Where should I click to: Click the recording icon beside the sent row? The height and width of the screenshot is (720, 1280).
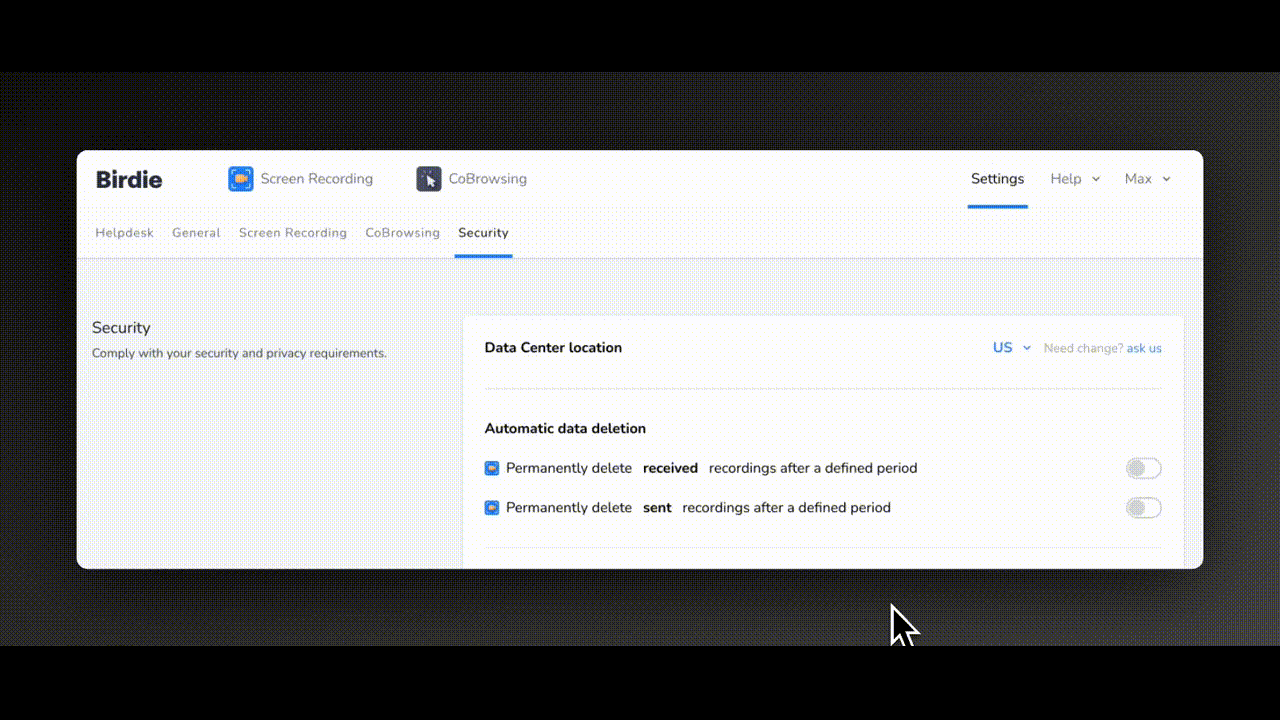492,508
